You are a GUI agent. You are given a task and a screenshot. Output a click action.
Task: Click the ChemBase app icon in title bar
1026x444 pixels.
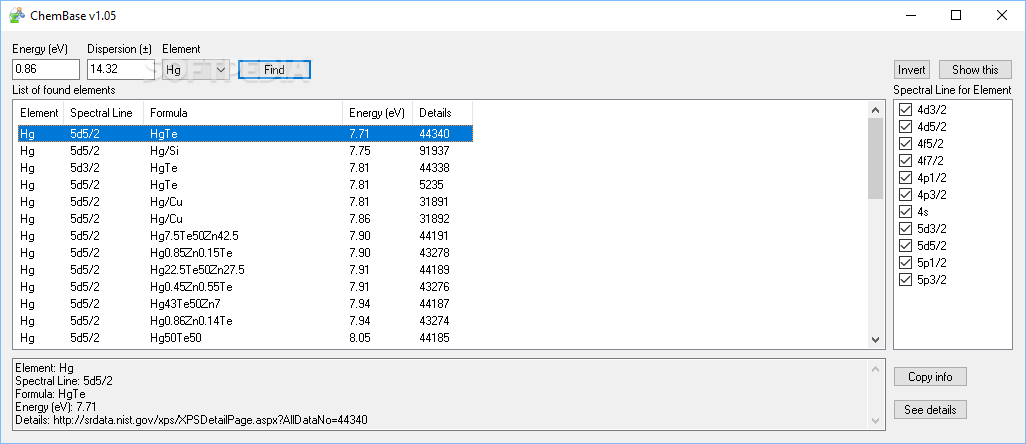[16, 16]
